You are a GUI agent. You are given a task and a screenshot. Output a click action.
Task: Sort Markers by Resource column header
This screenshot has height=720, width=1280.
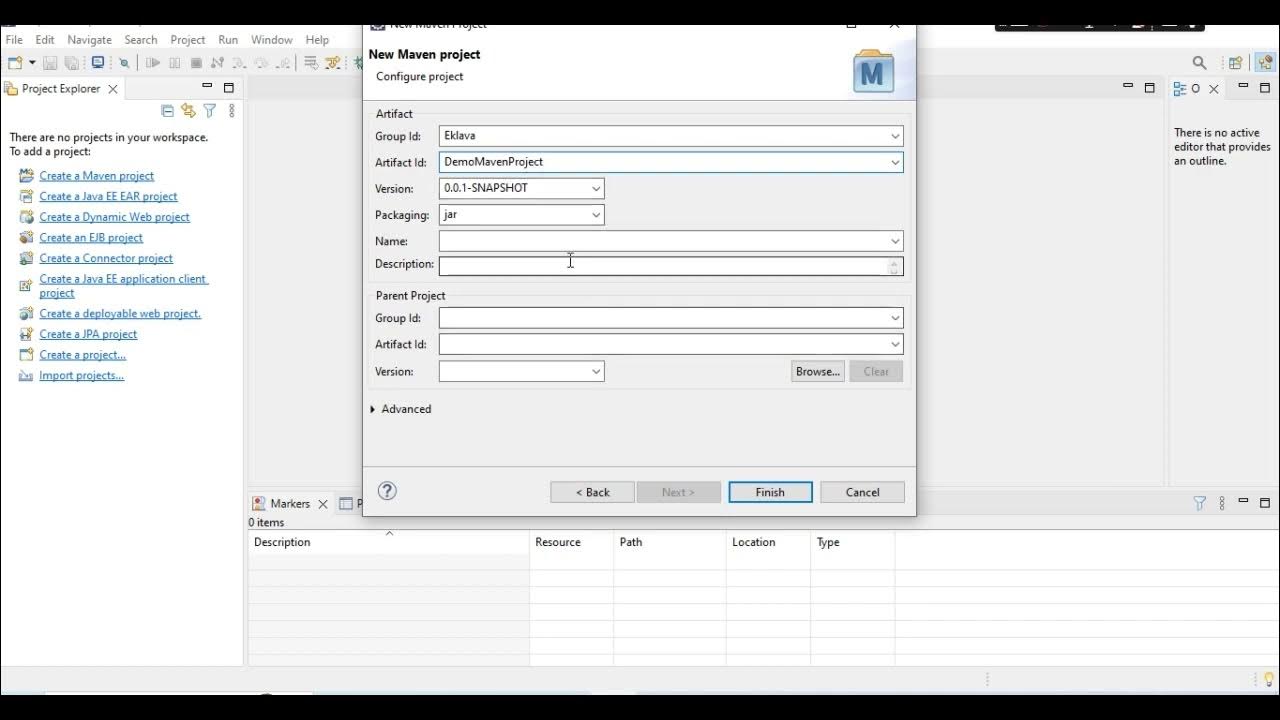point(571,542)
